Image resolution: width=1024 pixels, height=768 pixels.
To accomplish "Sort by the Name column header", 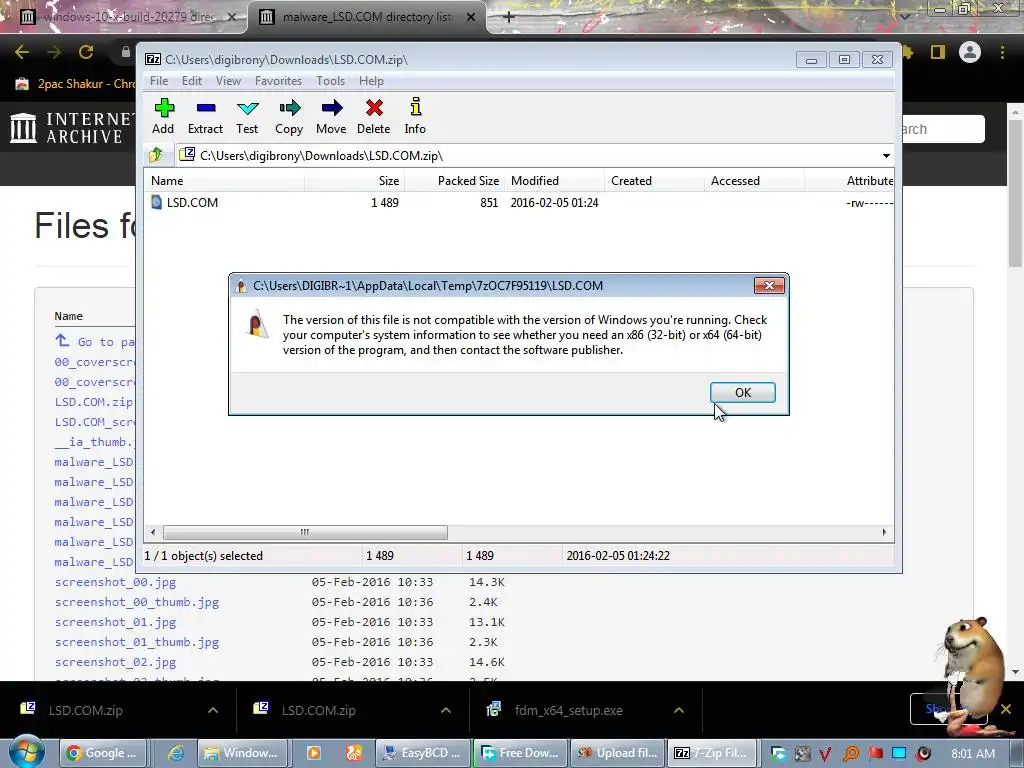I will (225, 181).
